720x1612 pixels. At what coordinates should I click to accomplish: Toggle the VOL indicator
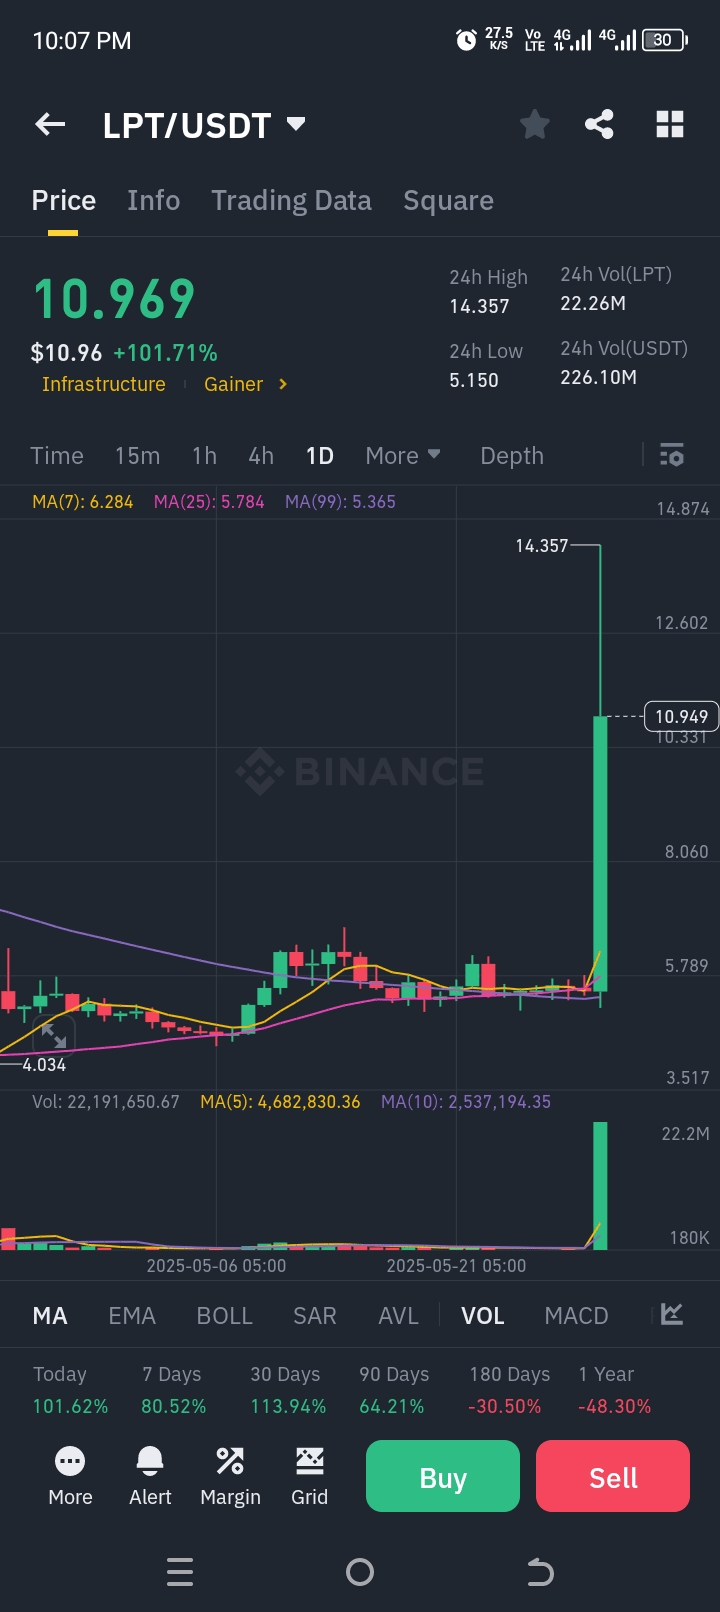coord(483,1315)
